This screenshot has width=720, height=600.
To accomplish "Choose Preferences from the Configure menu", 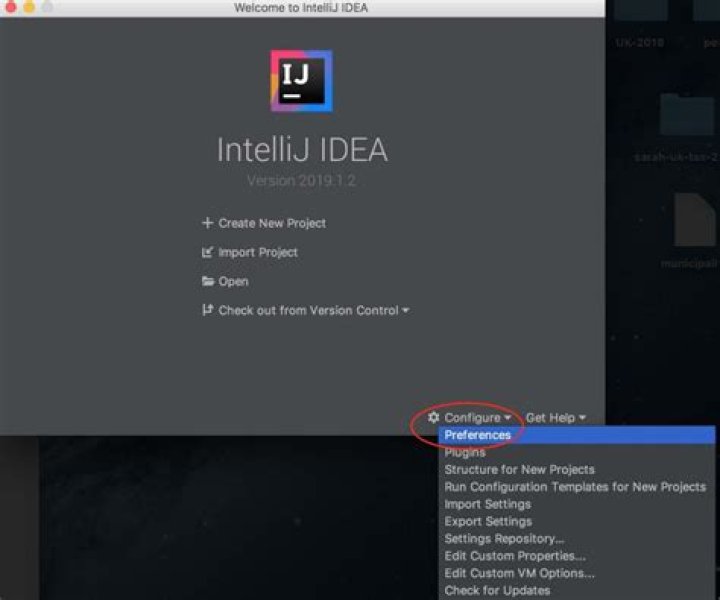I will click(478, 435).
